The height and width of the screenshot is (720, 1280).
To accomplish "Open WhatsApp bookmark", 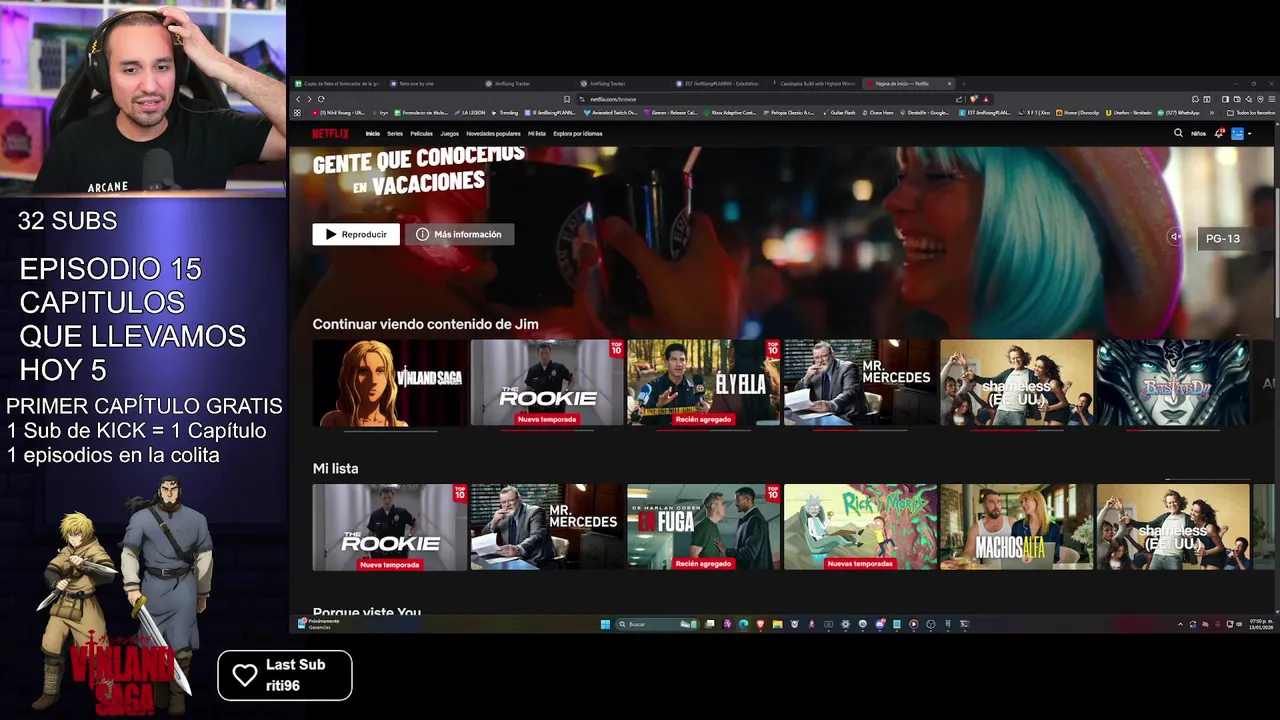I will (1178, 113).
